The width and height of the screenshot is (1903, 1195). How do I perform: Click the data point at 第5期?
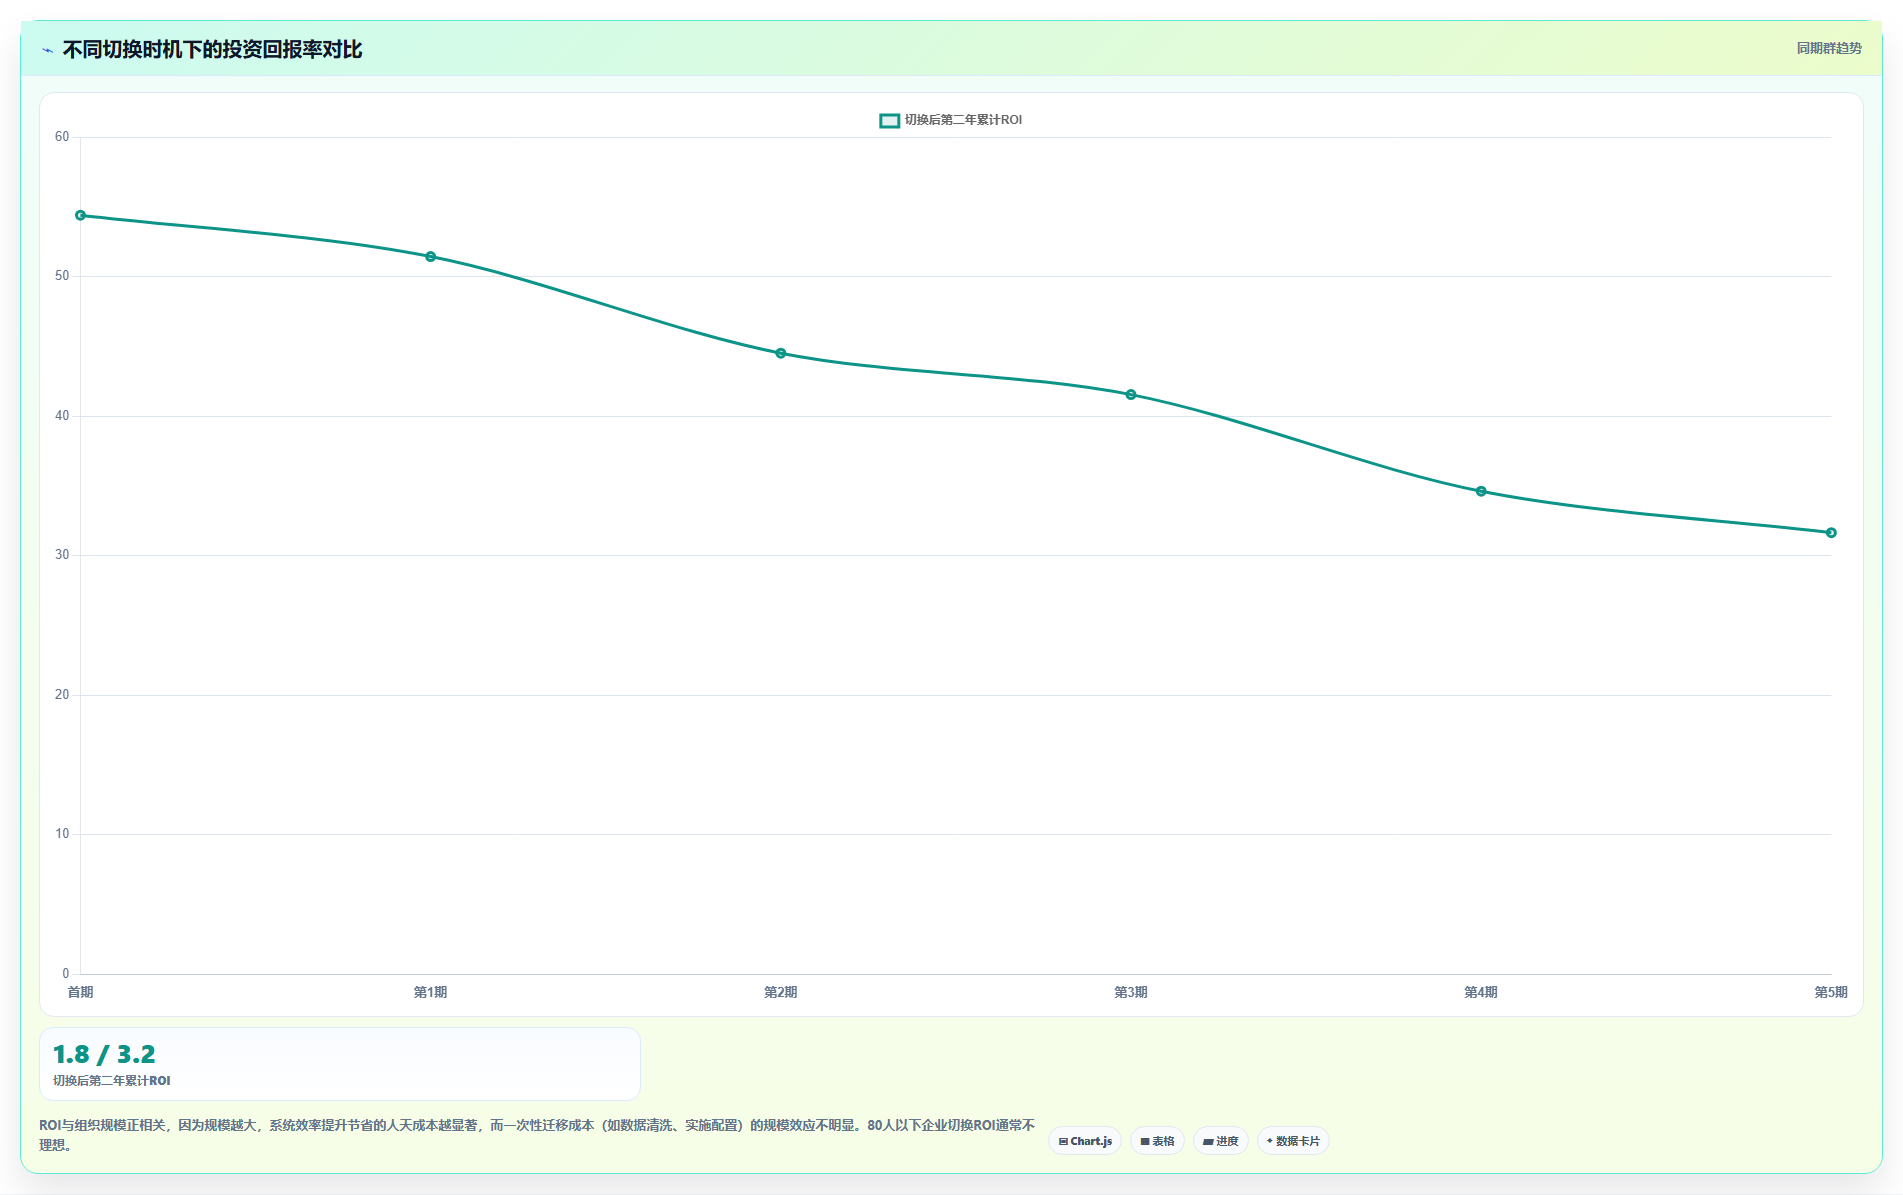click(1831, 533)
